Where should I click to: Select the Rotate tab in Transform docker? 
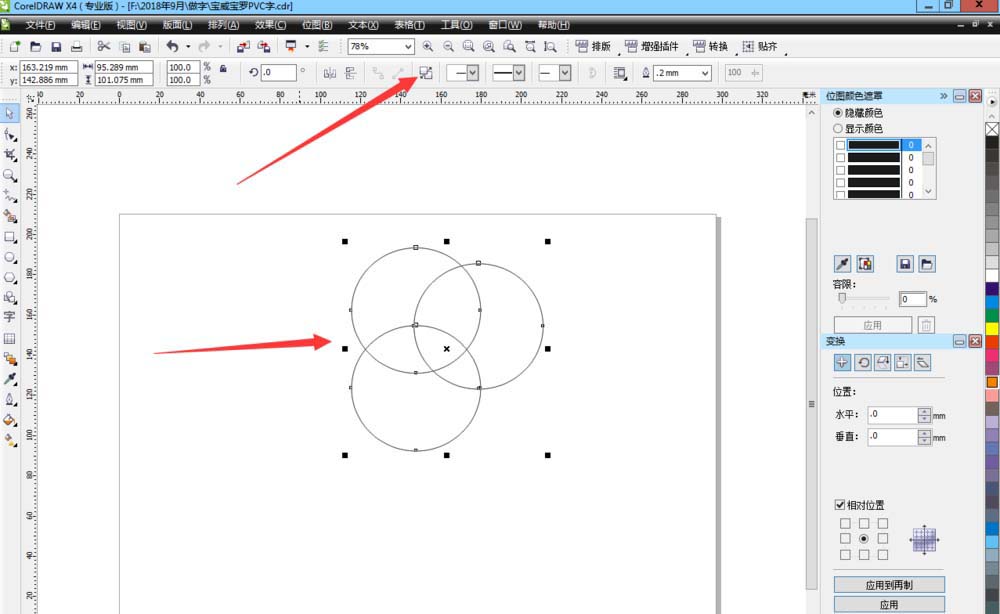[862, 362]
